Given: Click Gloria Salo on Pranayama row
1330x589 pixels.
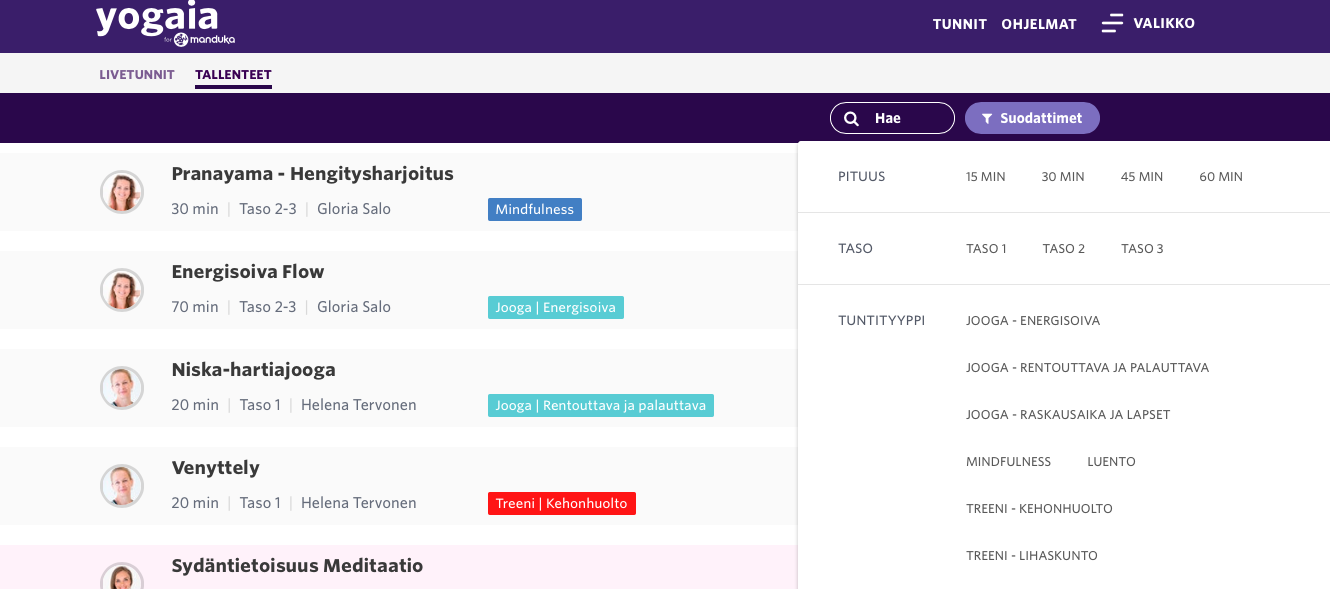Looking at the screenshot, I should click(x=354, y=209).
